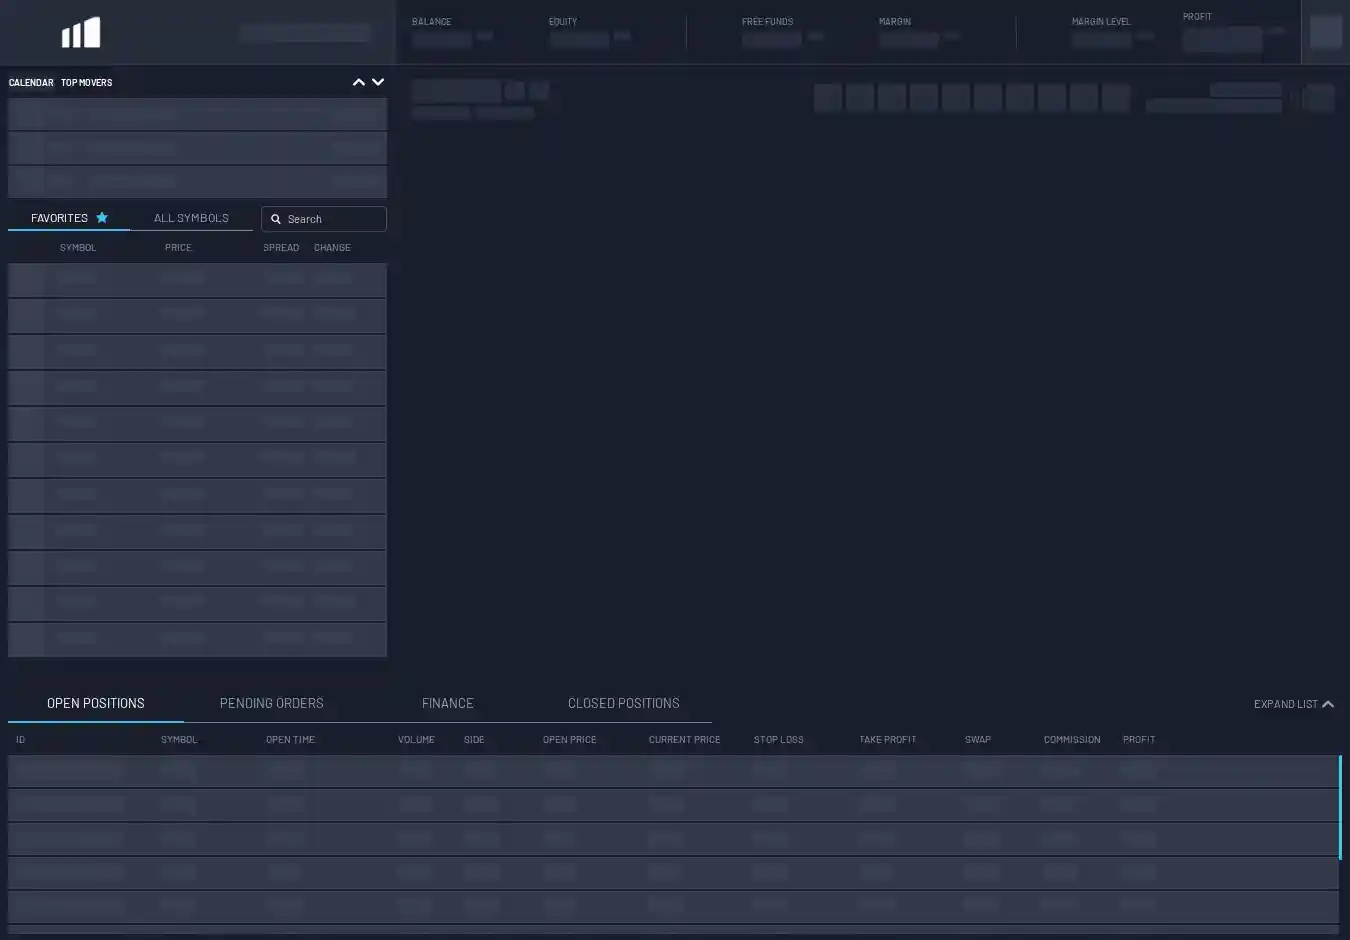This screenshot has height=940, width=1350.
Task: Click the magnifier icon in Search box
Action: tap(276, 219)
